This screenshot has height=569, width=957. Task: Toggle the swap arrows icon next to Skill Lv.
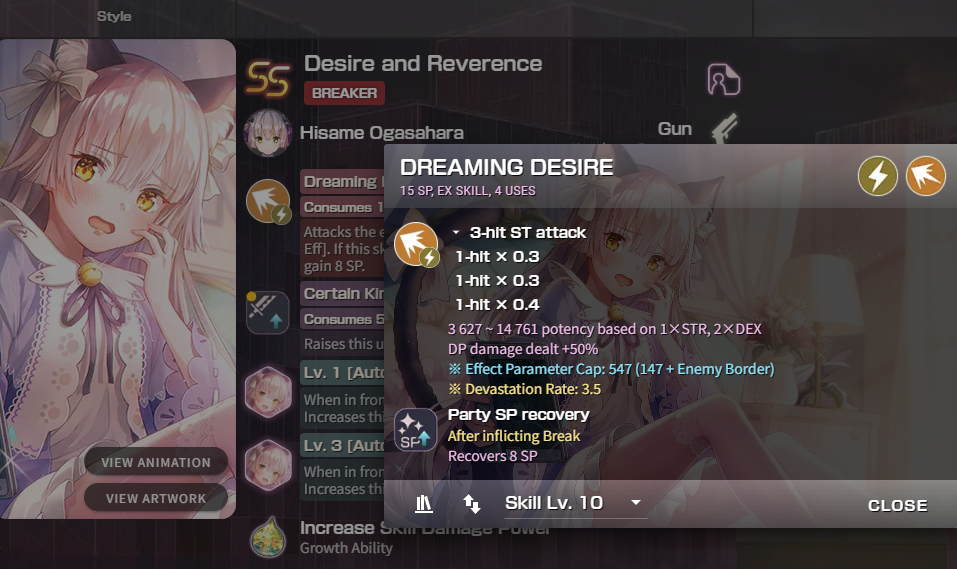pos(472,504)
